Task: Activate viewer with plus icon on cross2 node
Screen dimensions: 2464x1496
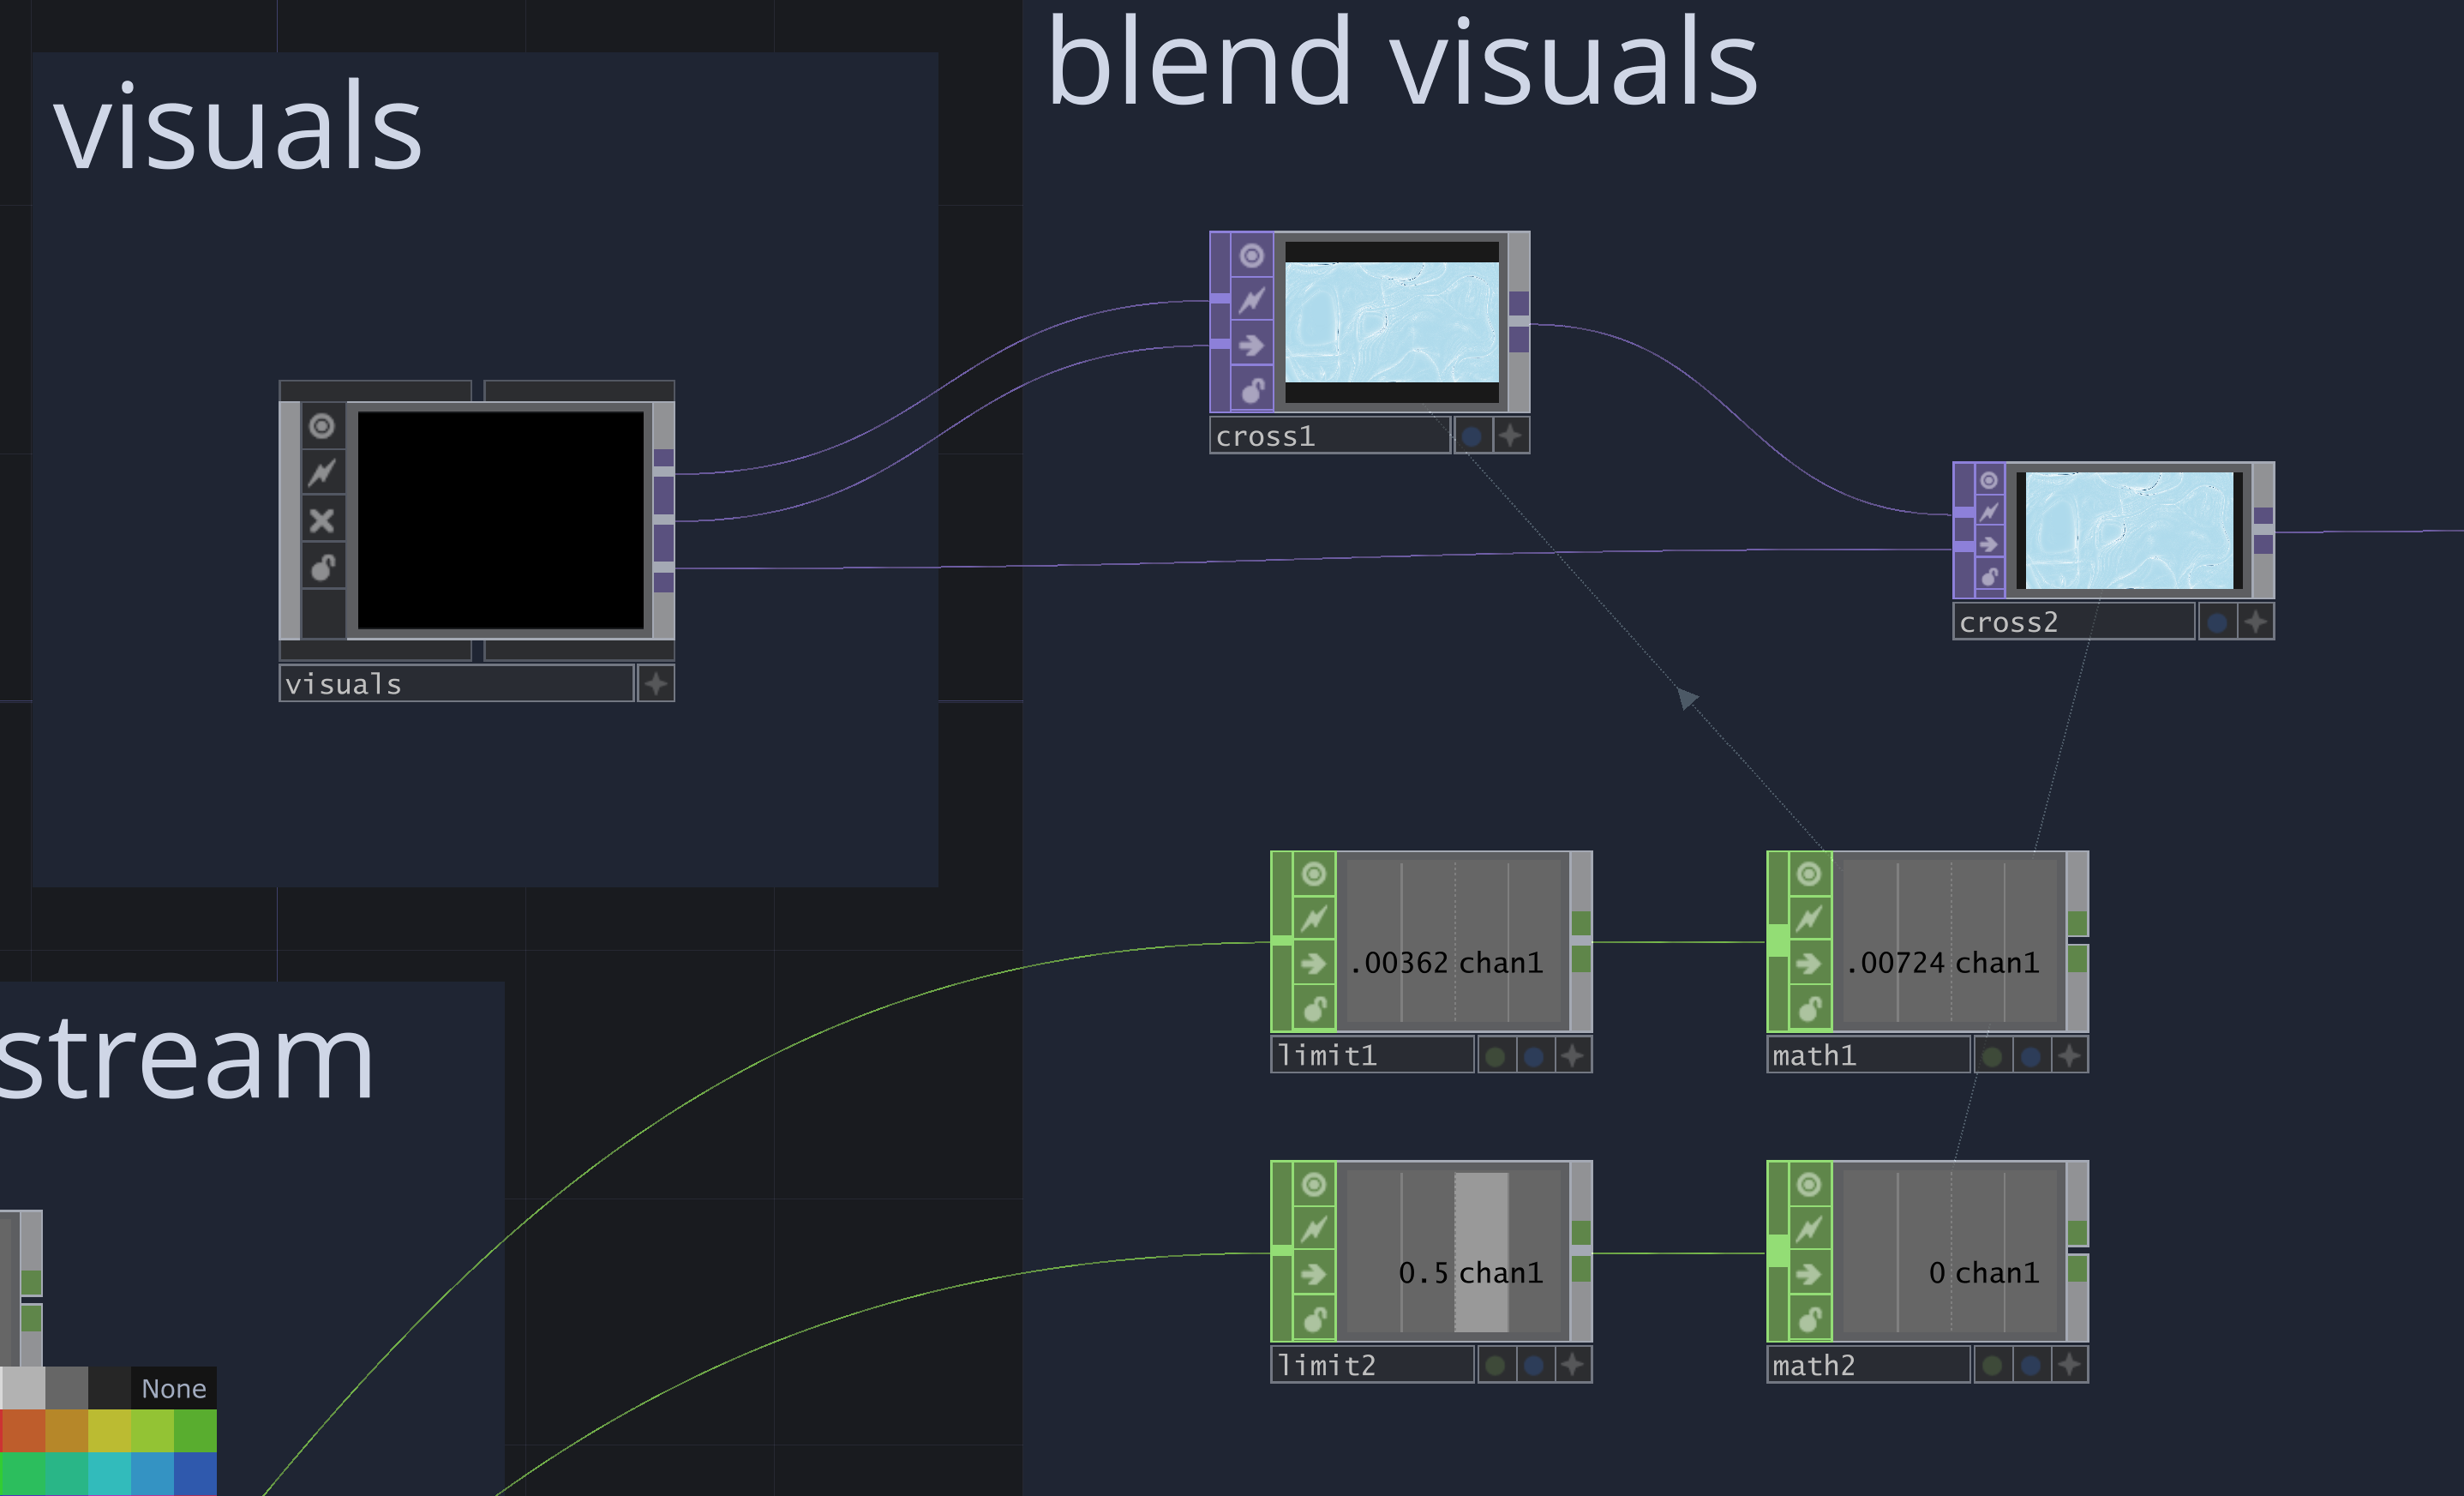Action: pyautogui.click(x=2255, y=622)
